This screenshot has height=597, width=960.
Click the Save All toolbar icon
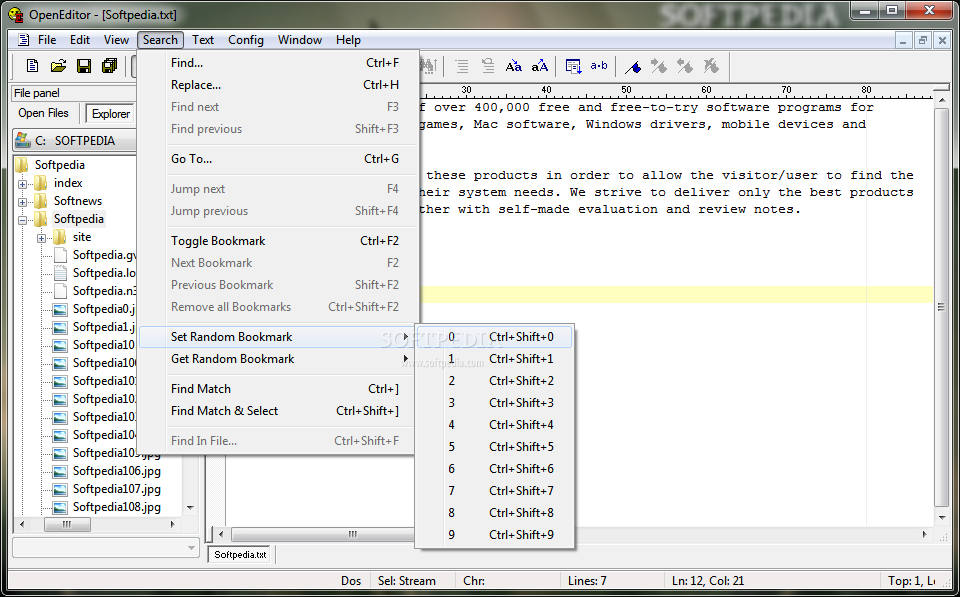tap(110, 66)
